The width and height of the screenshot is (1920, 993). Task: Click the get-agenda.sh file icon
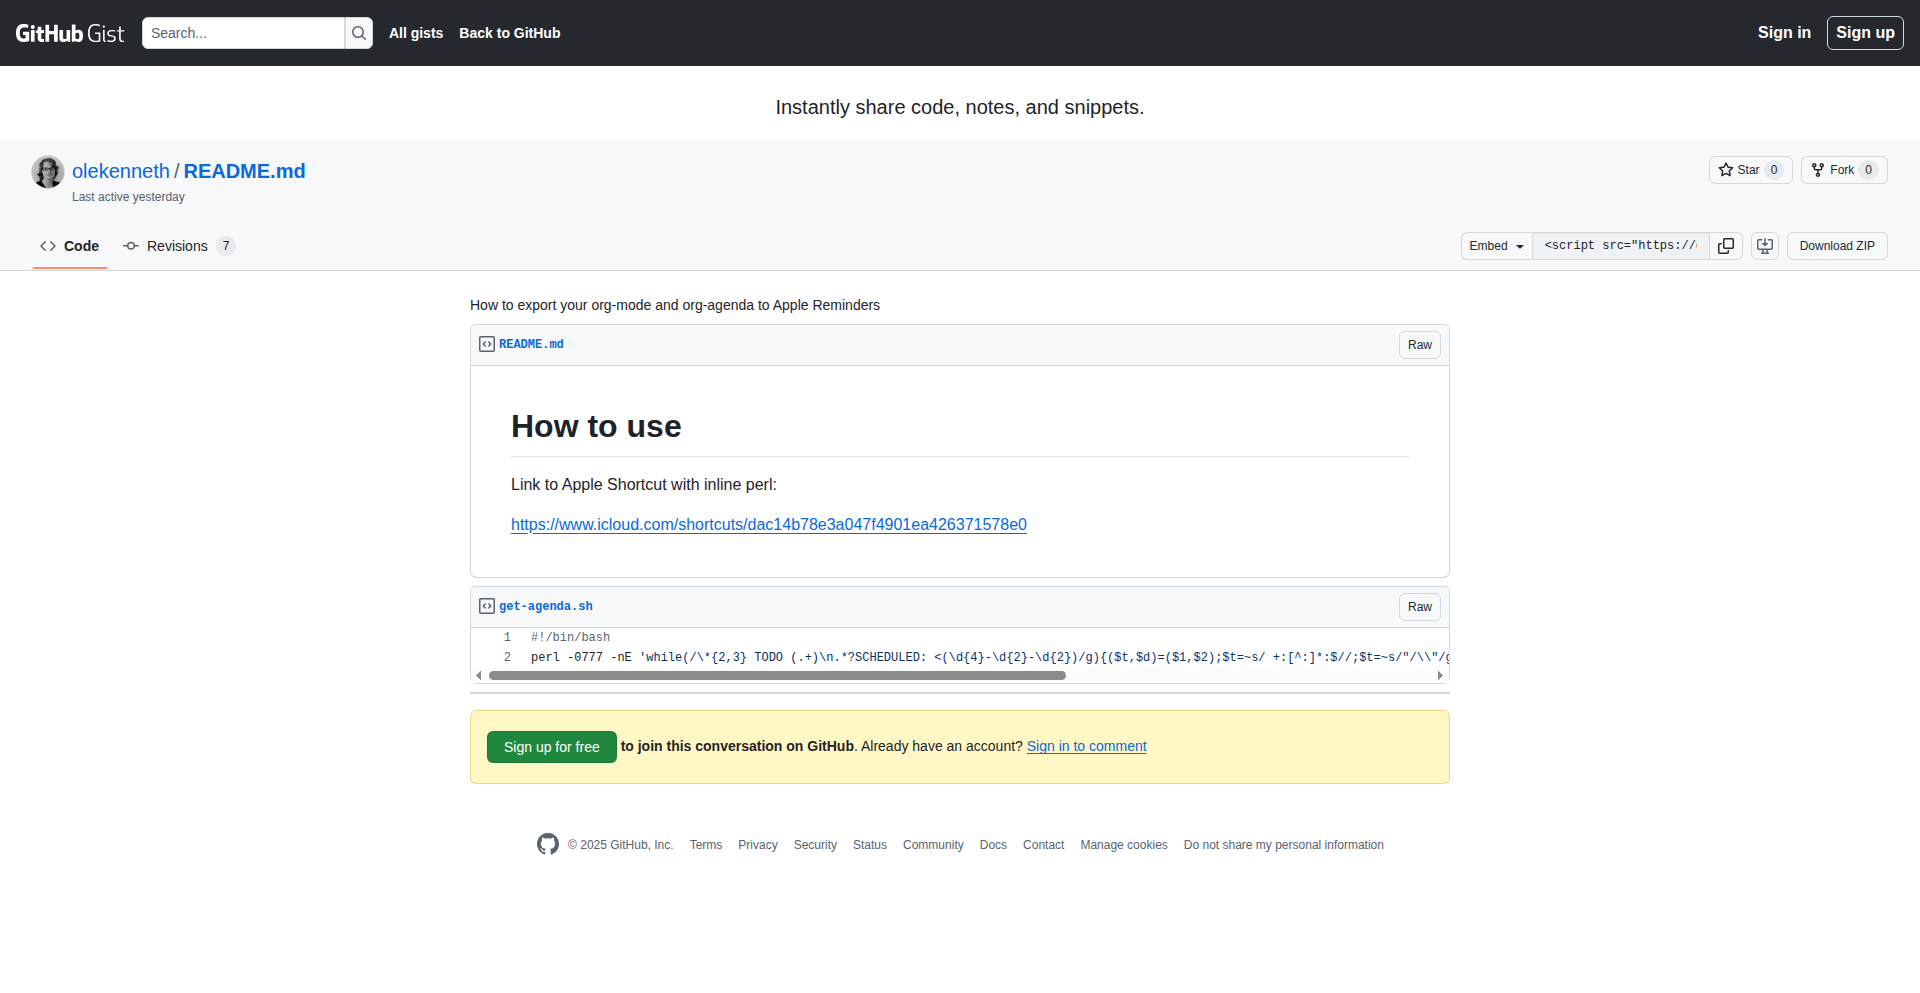[487, 606]
